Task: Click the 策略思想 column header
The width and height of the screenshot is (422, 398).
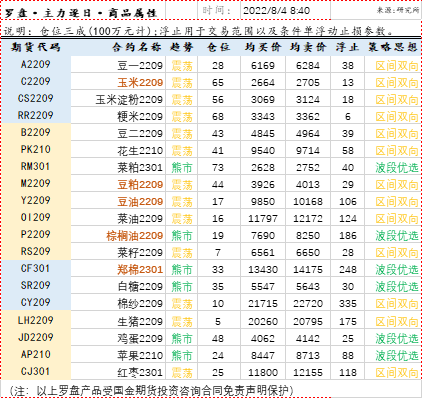Action: pyautogui.click(x=393, y=47)
